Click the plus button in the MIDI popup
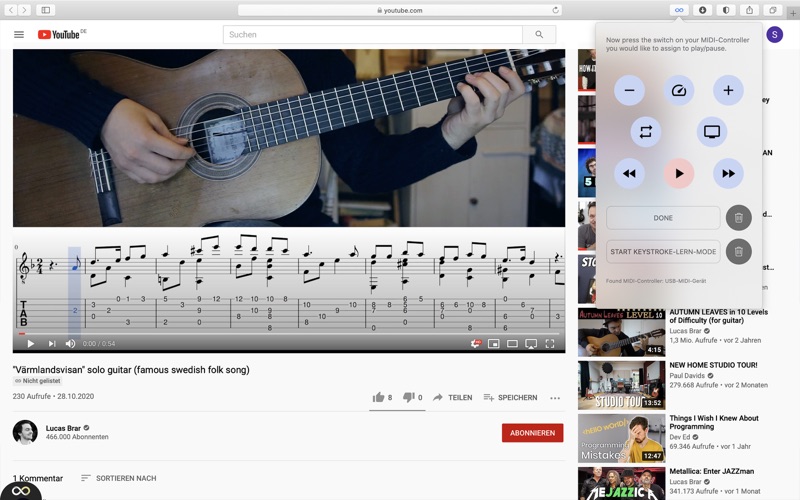800x500 pixels. pos(728,91)
